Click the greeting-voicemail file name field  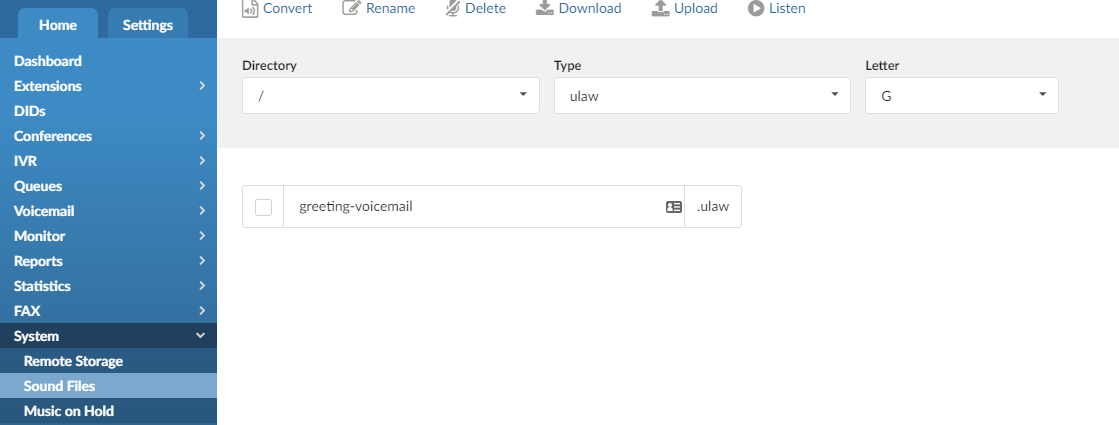click(x=470, y=207)
